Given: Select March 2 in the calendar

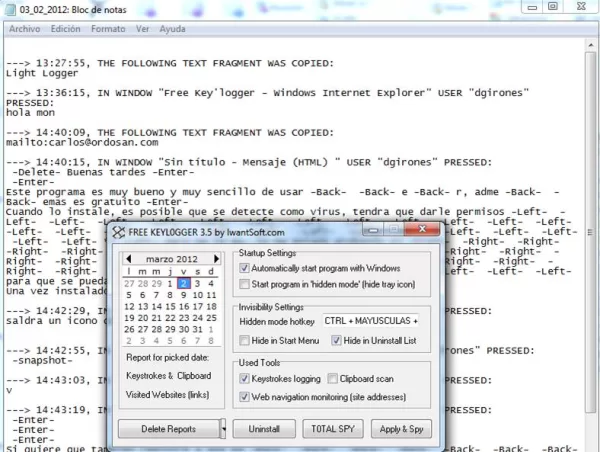Looking at the screenshot, I should tap(184, 284).
